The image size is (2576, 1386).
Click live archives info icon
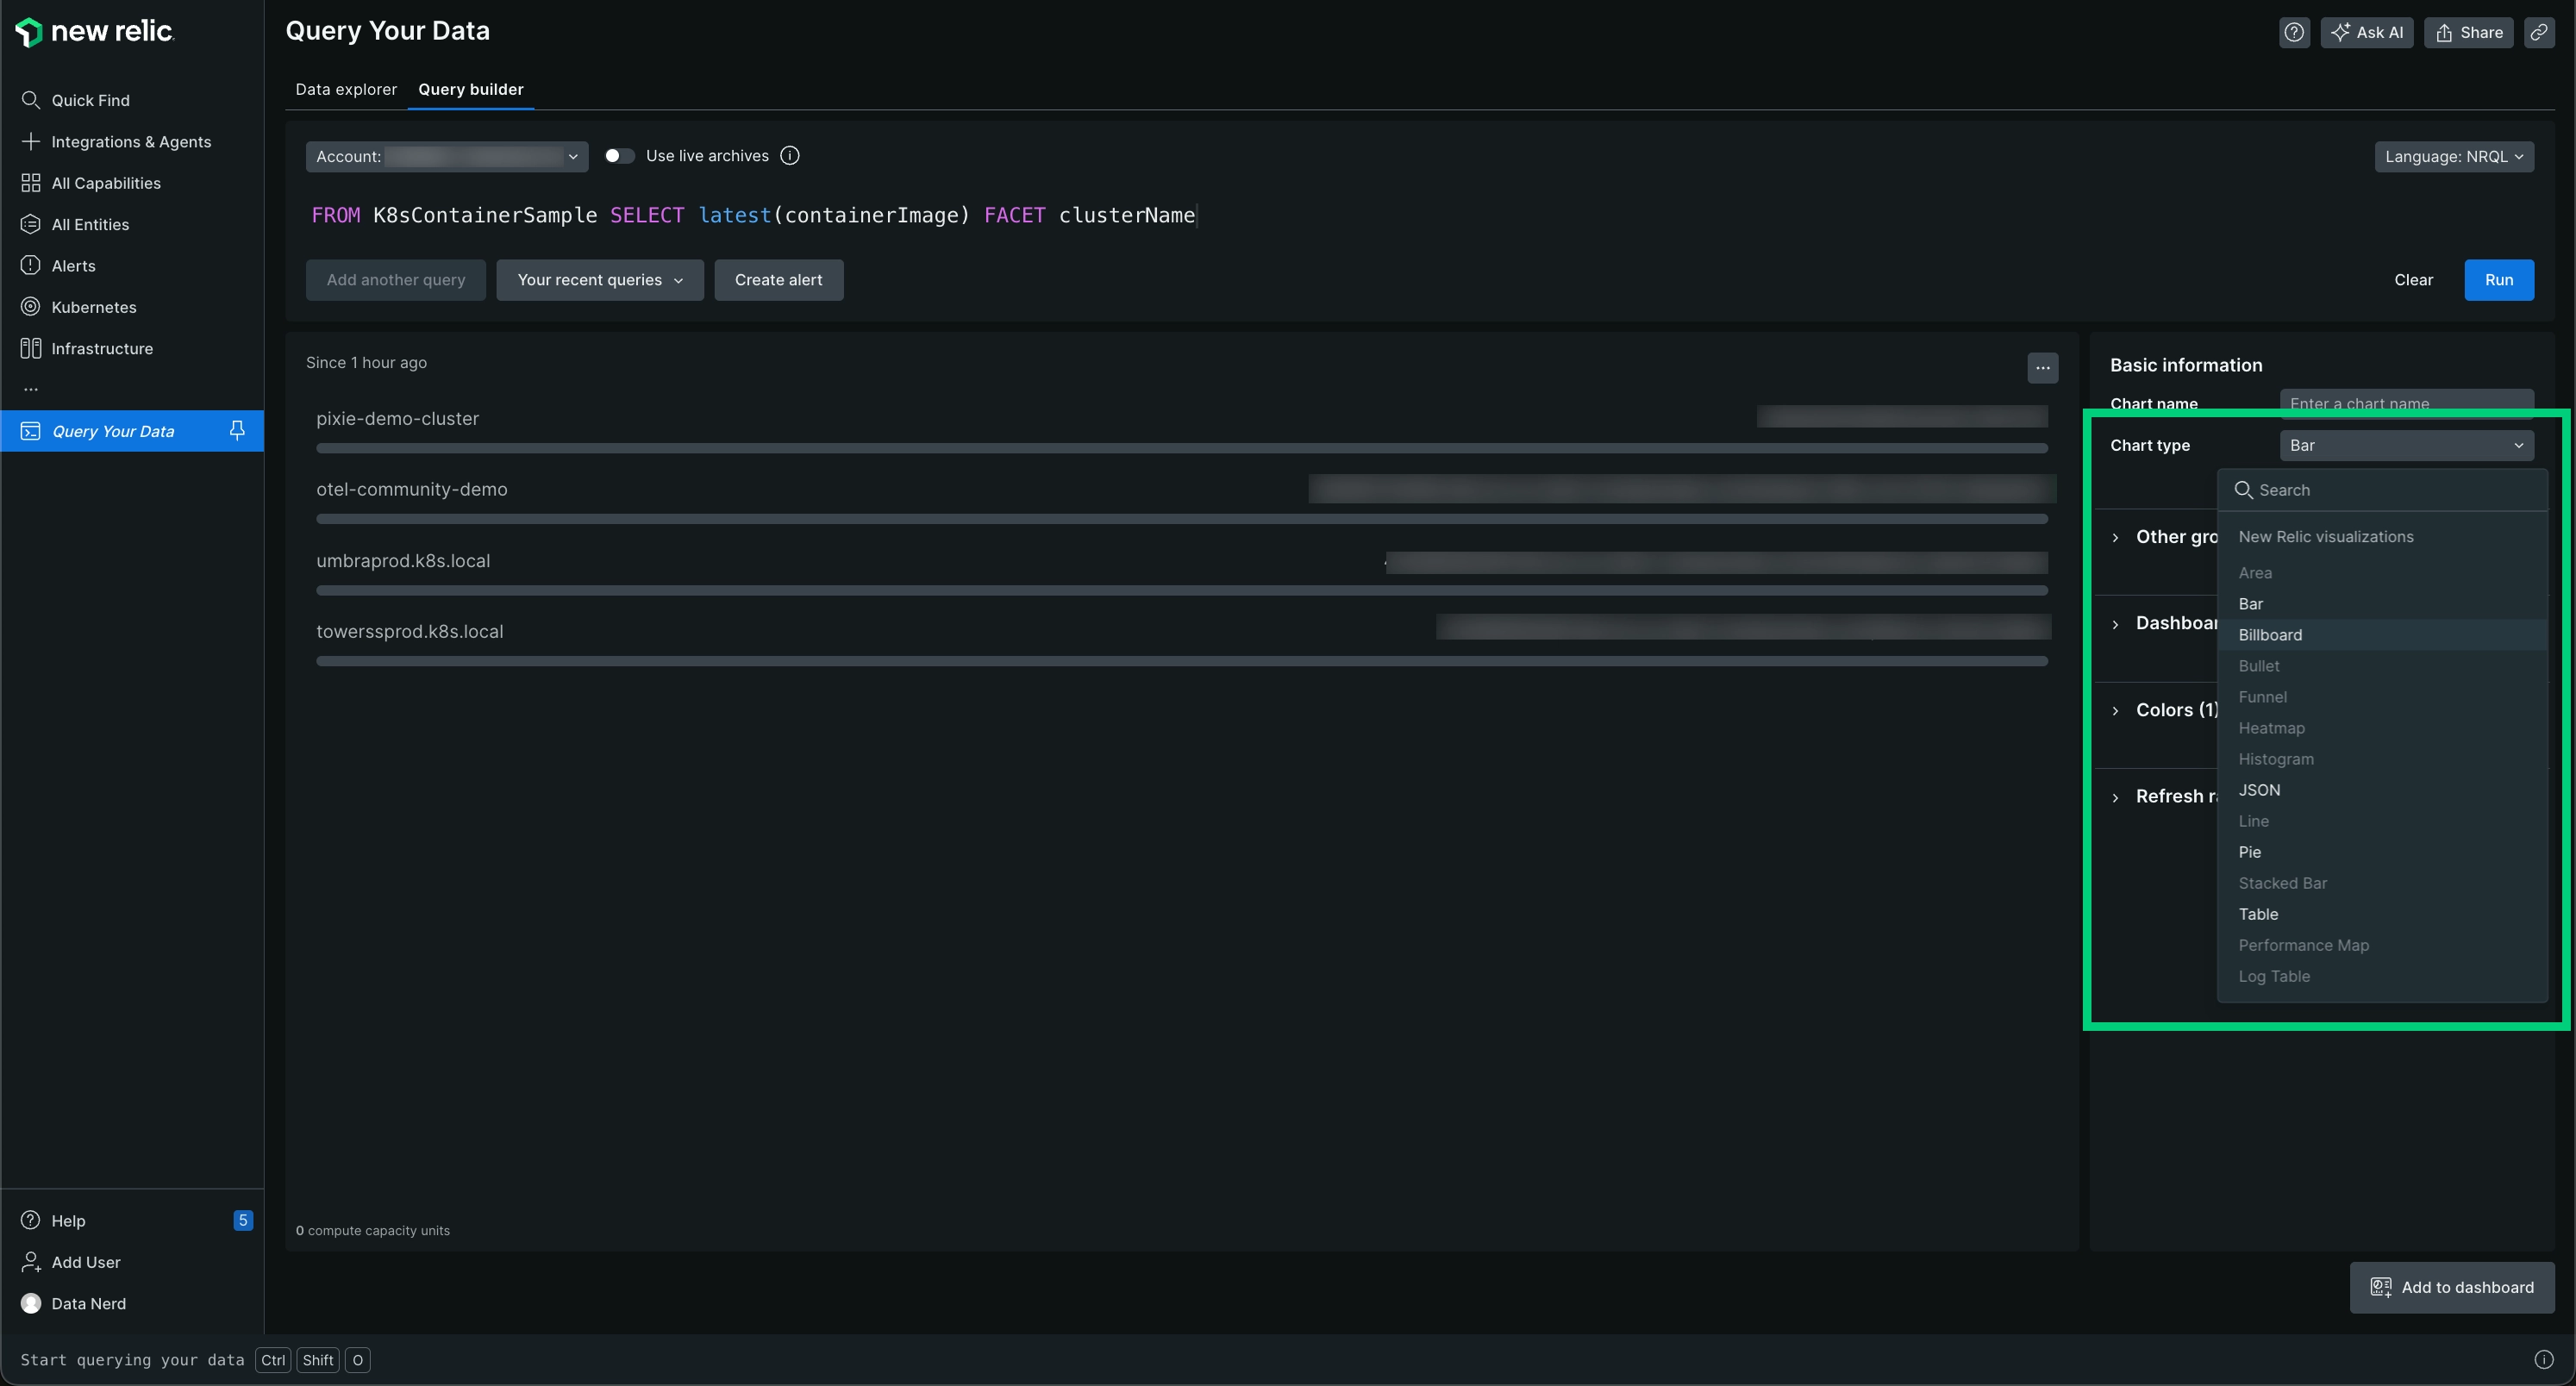[x=790, y=155]
